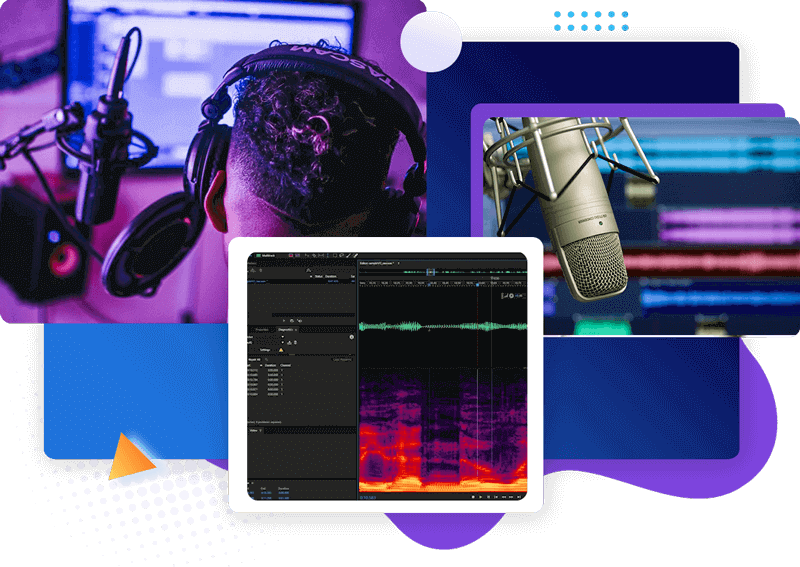This screenshot has height=567, width=800.
Task: Select the Spot Healing Brush tool
Action: coord(353,255)
